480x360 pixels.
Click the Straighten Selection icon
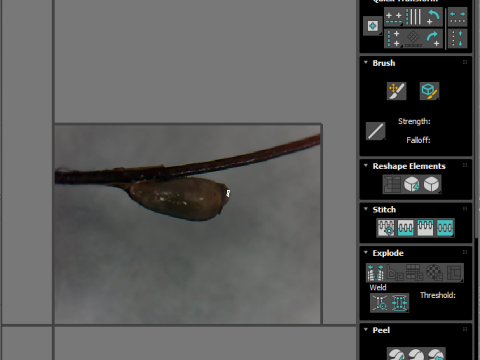point(392,184)
